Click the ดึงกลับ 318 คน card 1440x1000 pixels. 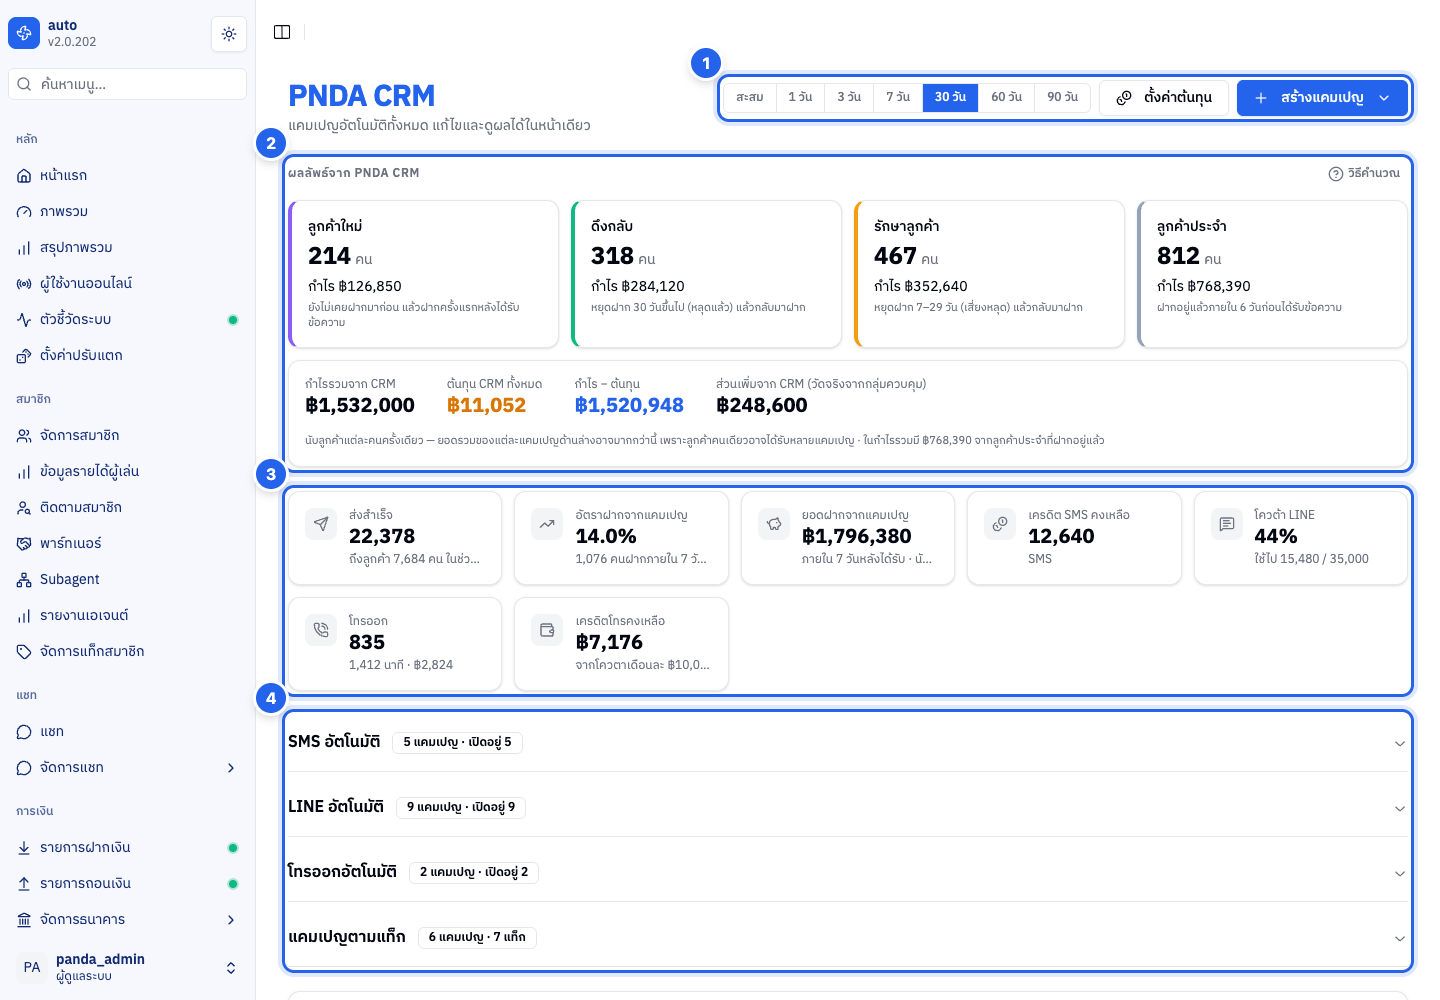tap(706, 274)
